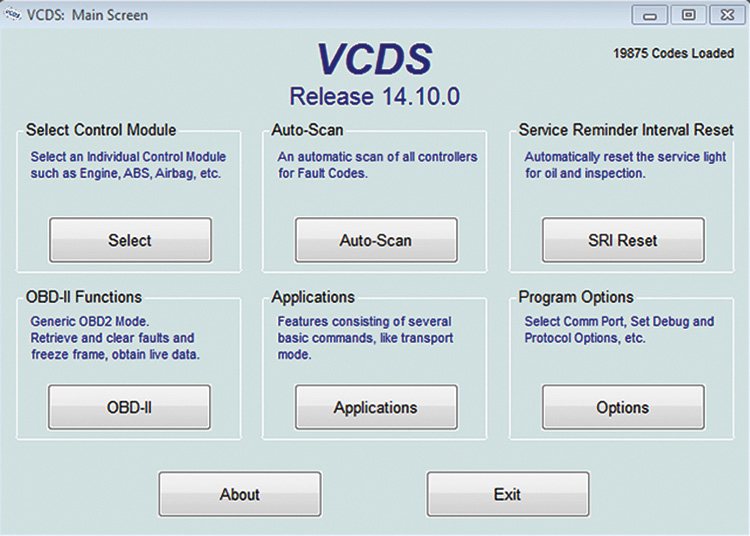
Task: Click the '19875 Codes Loaded' text
Action: 673,53
